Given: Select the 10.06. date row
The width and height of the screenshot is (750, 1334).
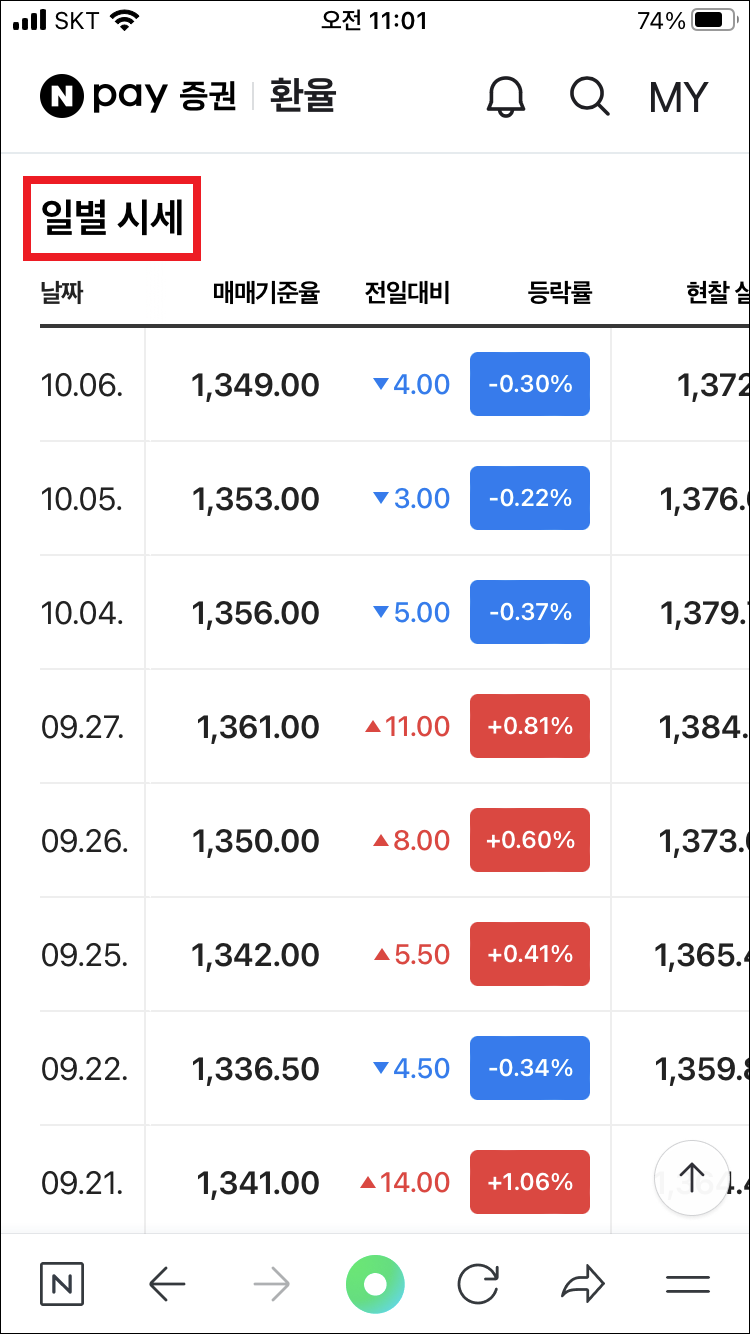Looking at the screenshot, I should pos(82,385).
